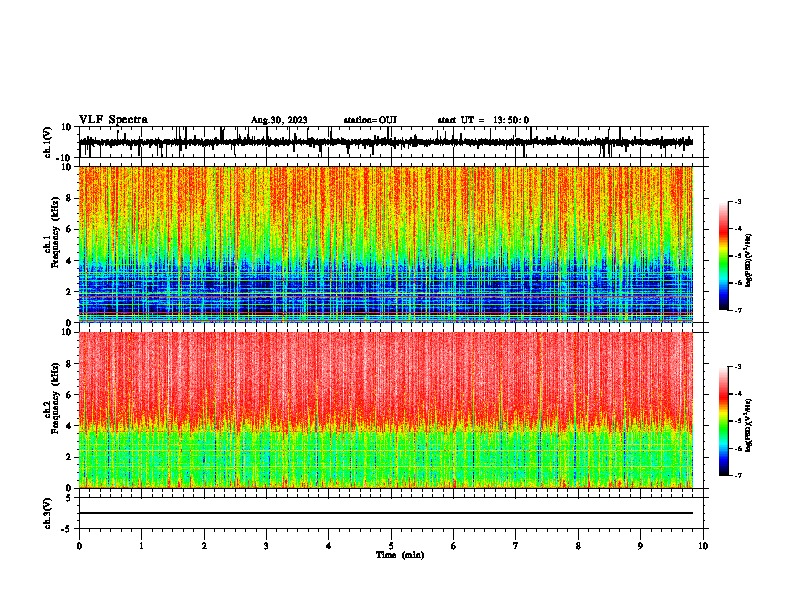Click the date text "Aug.30, 2023"
Screen dimensions: 792x612
pyautogui.click(x=279, y=120)
